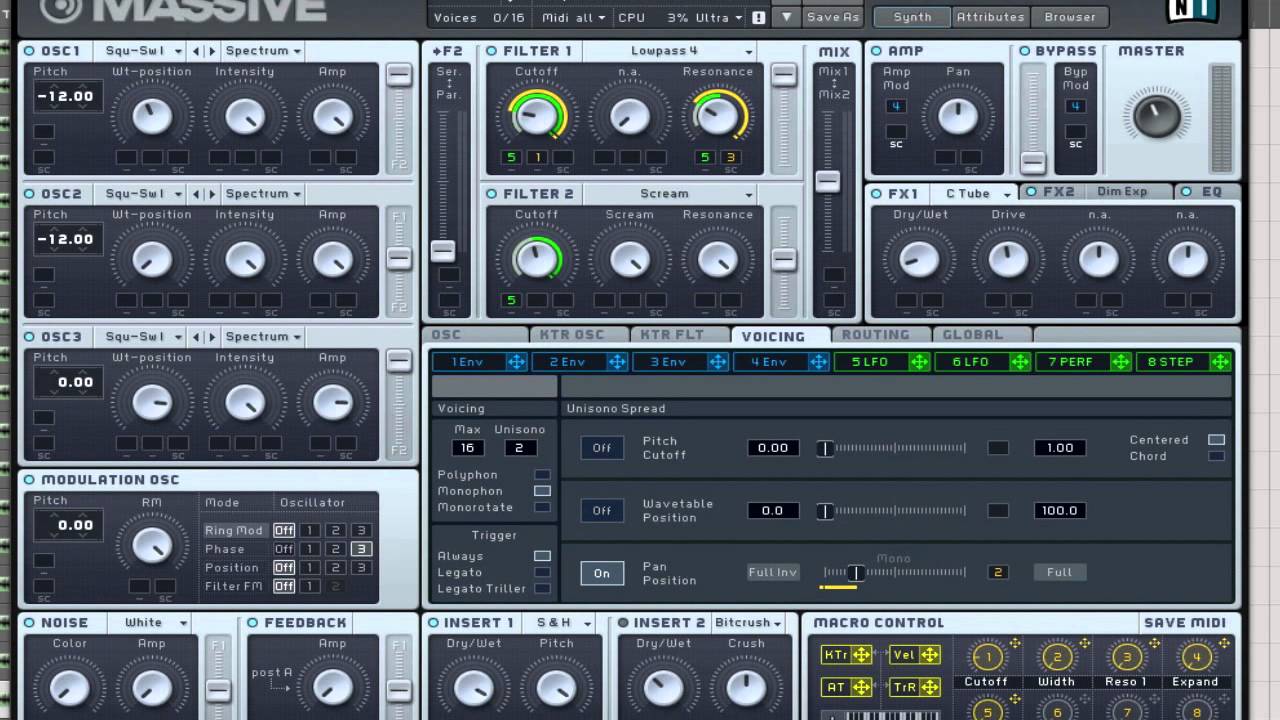This screenshot has width=1280, height=720.
Task: Open the Browser view
Action: [x=1069, y=17]
